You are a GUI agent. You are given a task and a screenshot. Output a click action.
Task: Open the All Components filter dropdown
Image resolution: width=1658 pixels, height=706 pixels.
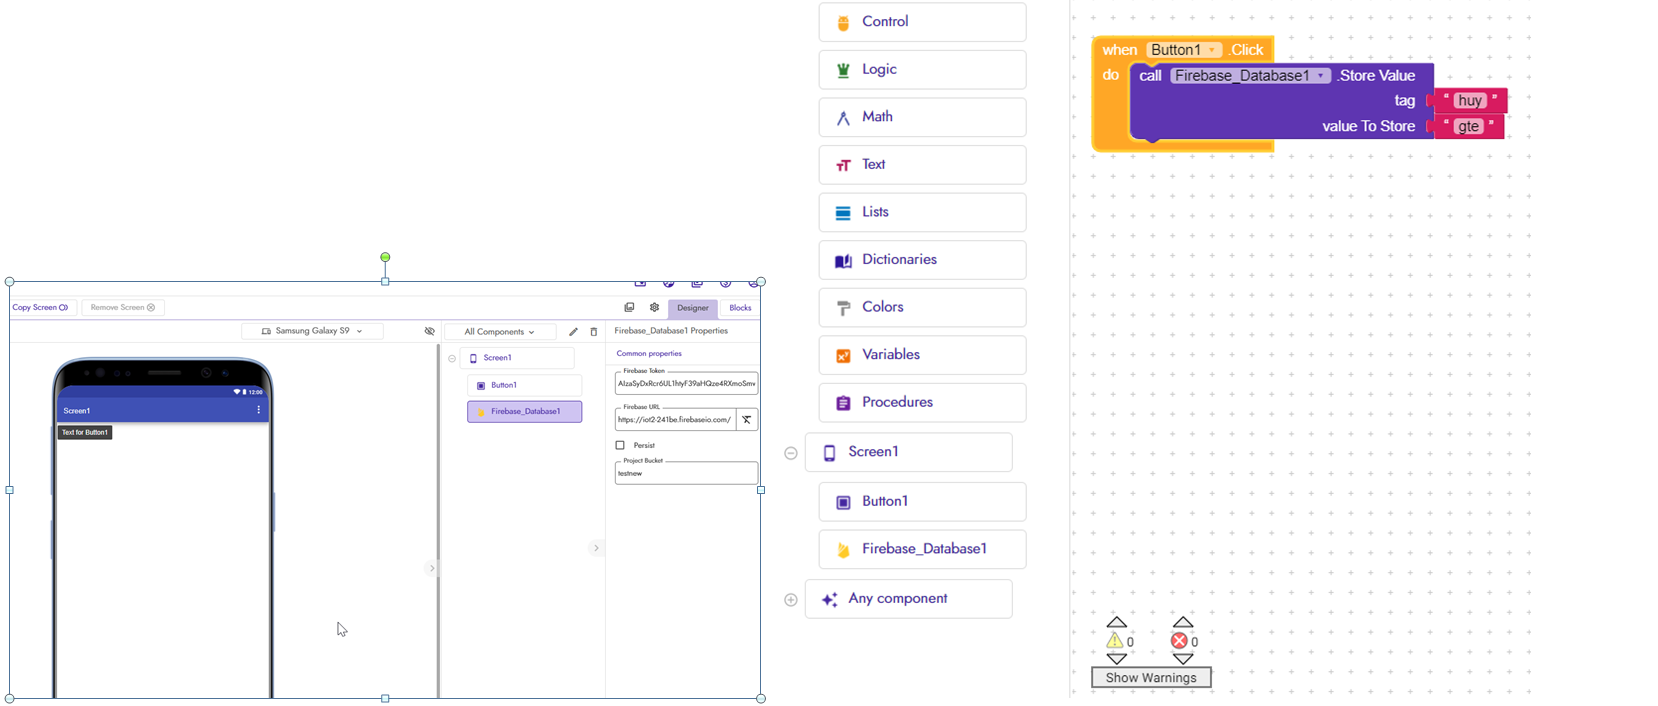point(499,332)
